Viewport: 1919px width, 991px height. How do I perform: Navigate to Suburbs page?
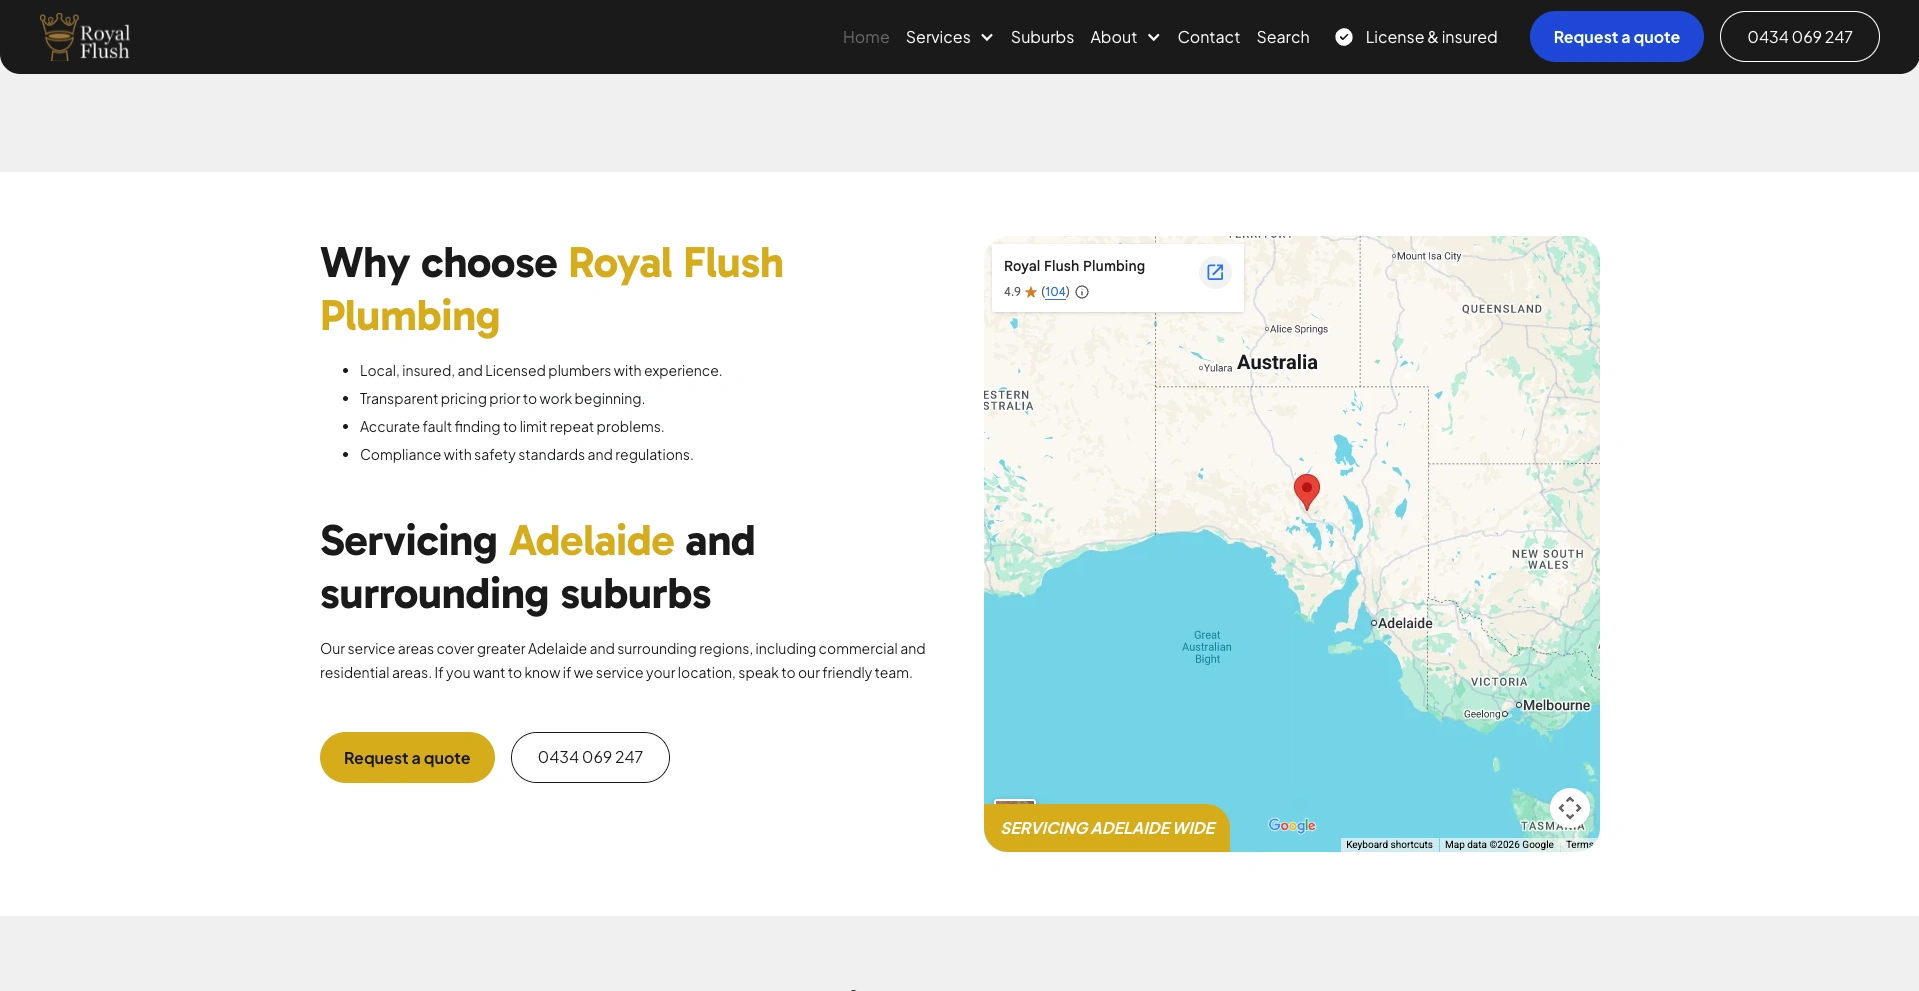pos(1042,37)
